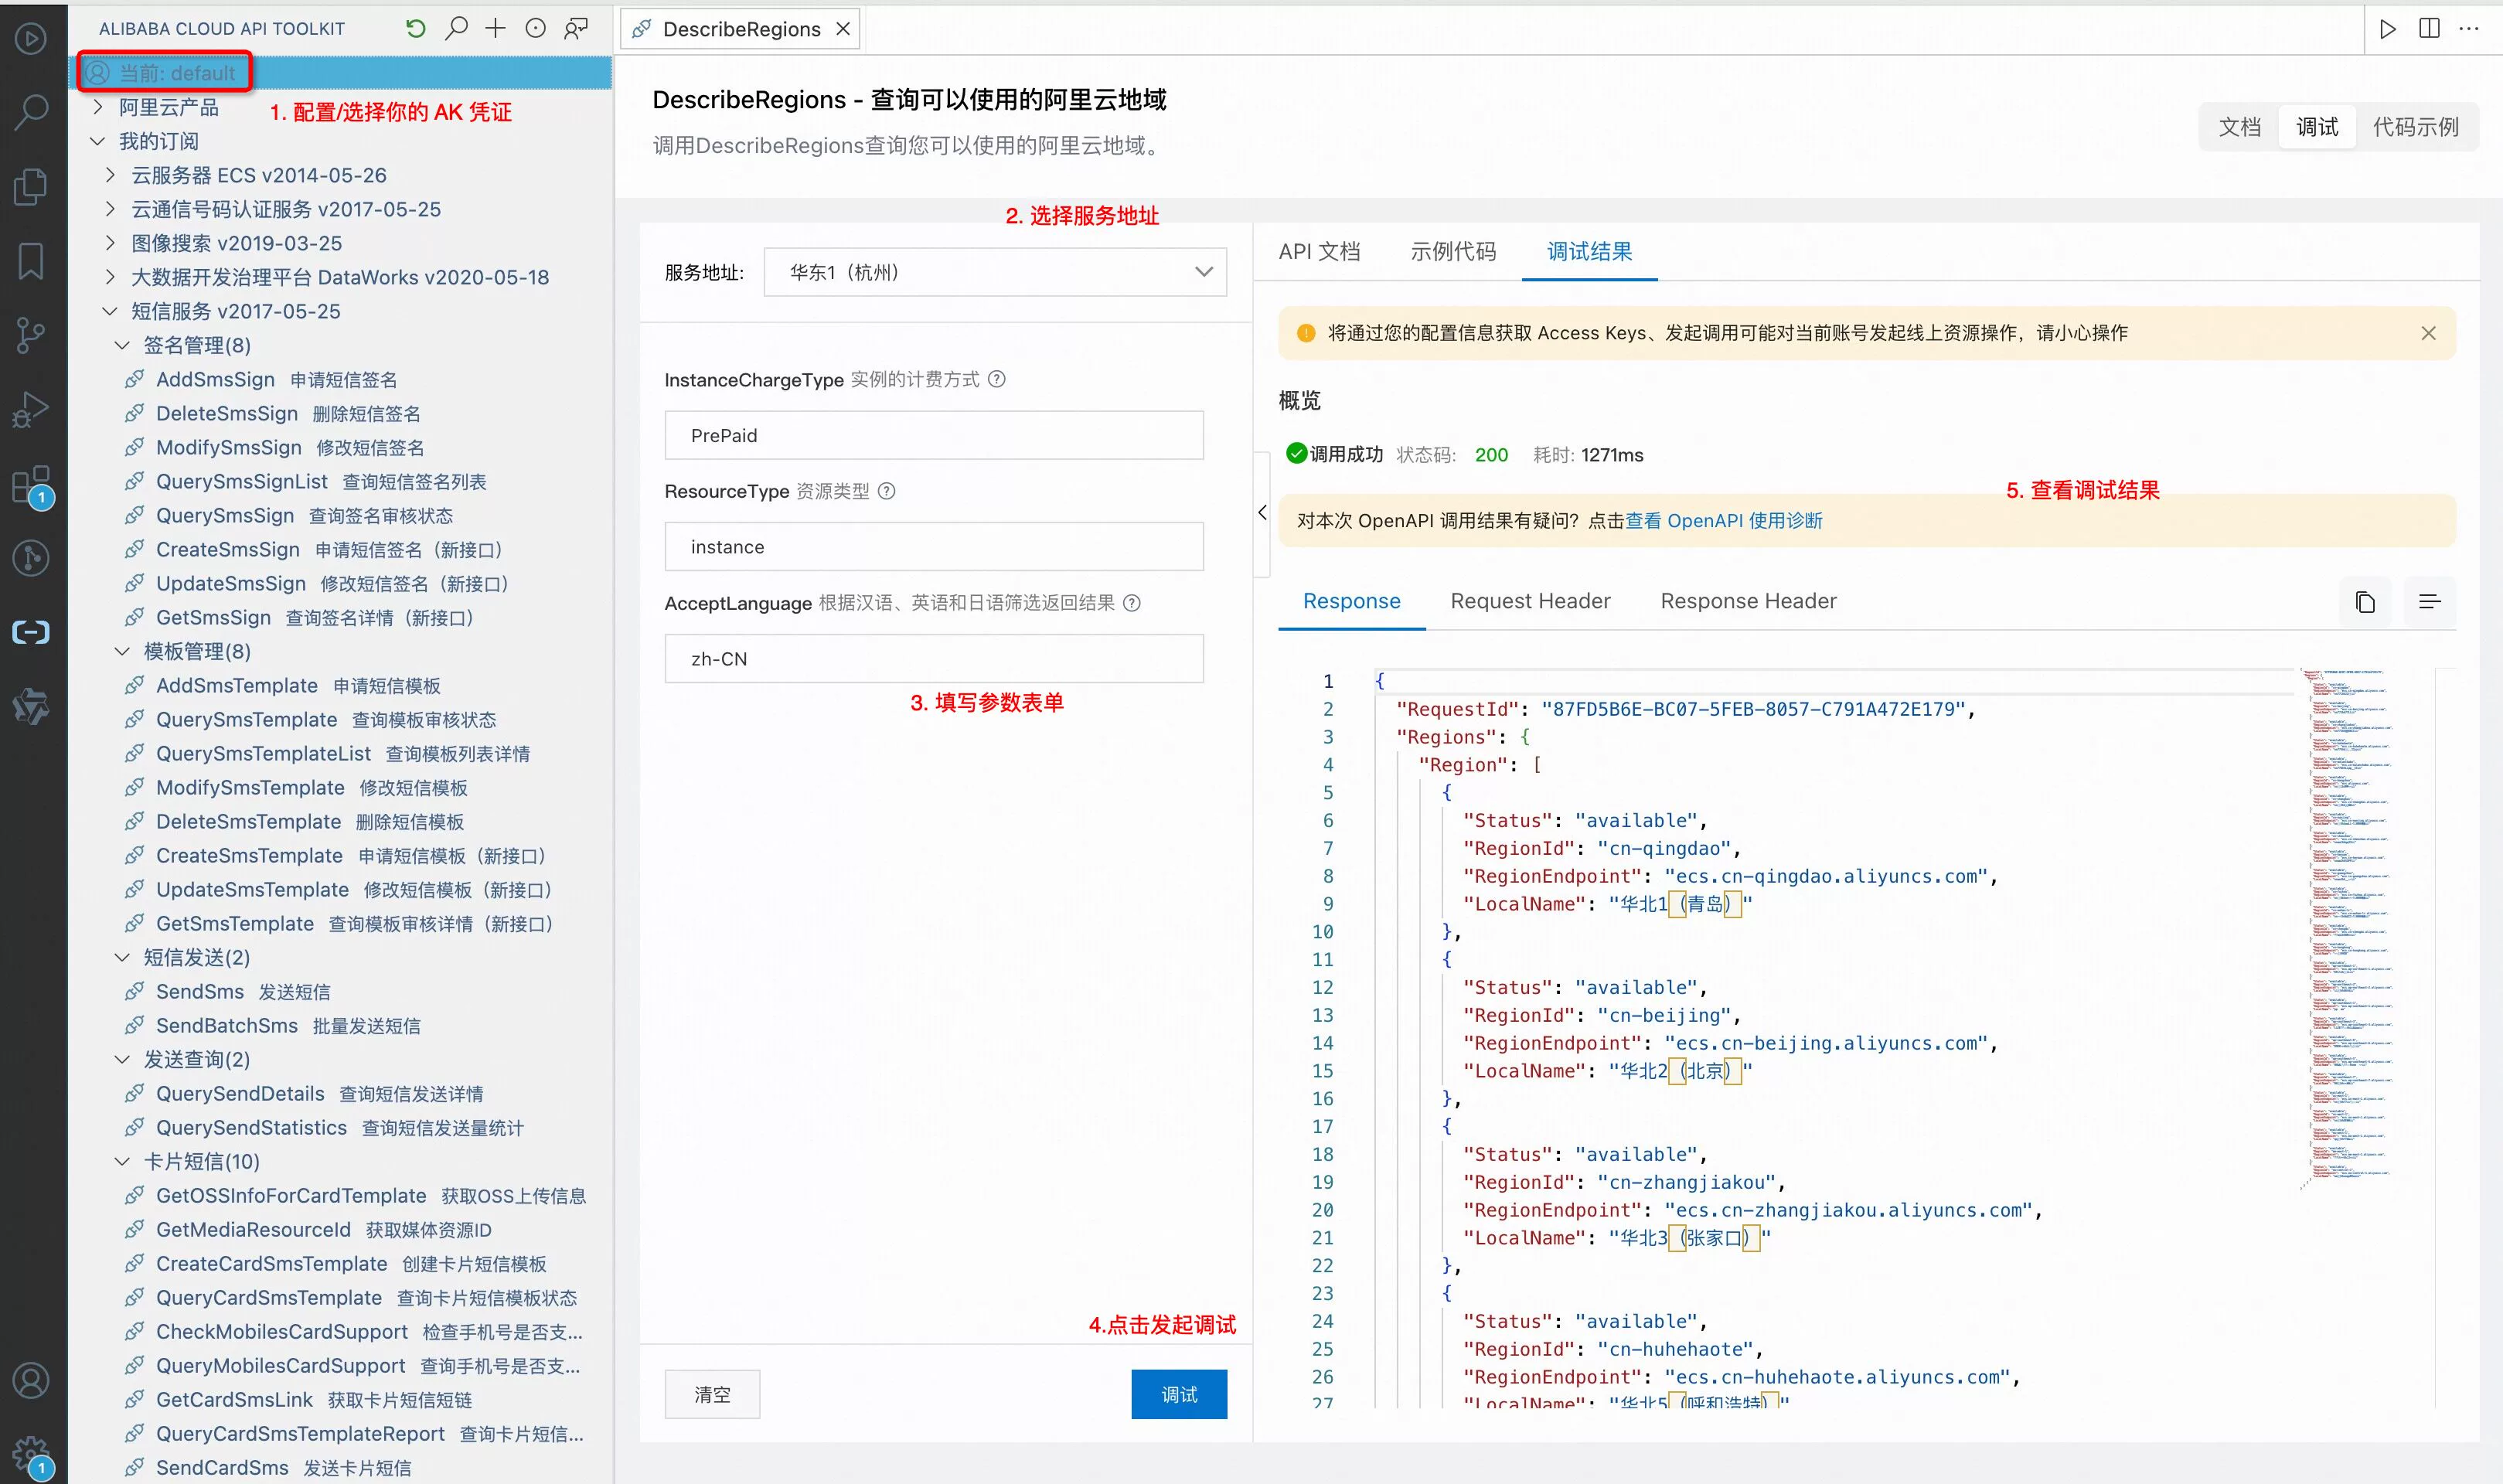Click the AcceptLanguage zh-CN input field

click(x=933, y=659)
